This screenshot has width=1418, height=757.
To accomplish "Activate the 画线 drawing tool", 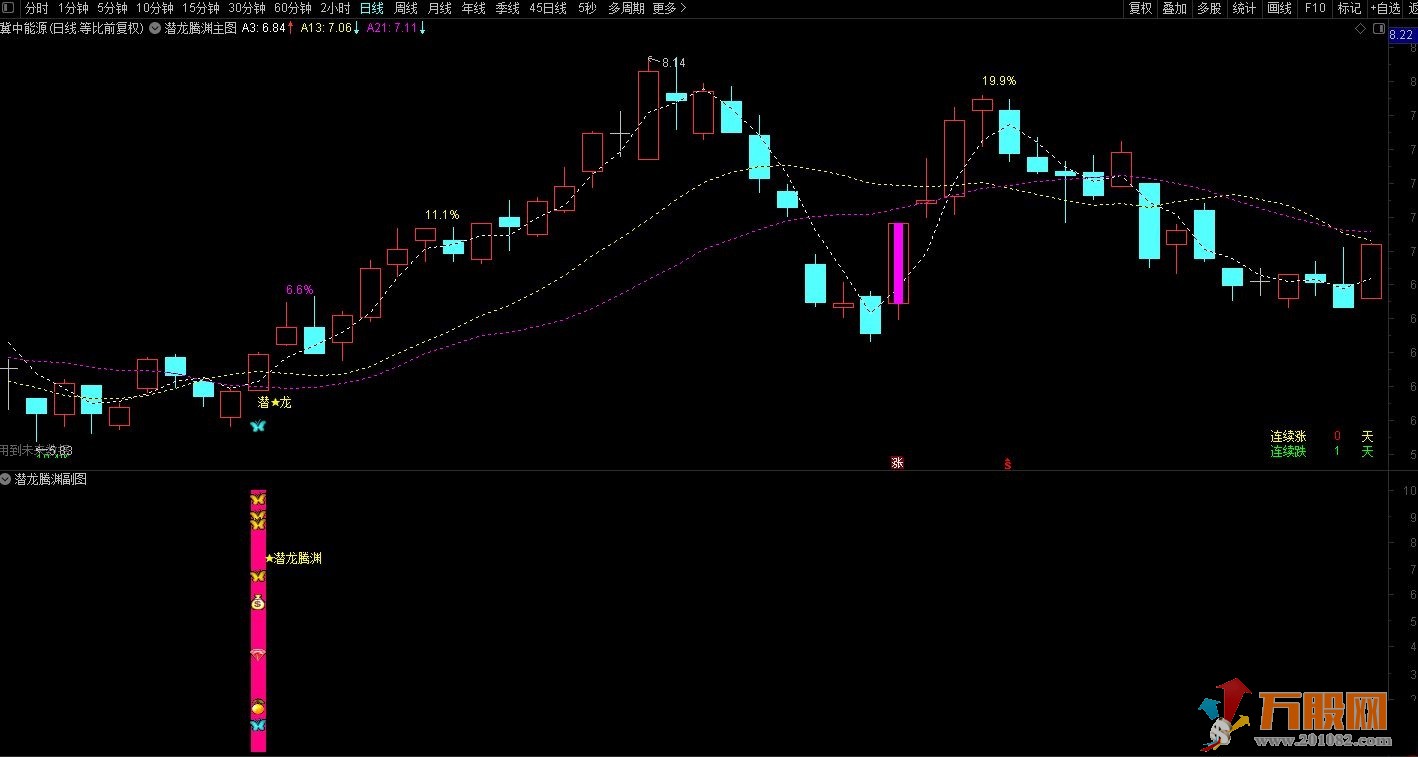I will pyautogui.click(x=1279, y=8).
